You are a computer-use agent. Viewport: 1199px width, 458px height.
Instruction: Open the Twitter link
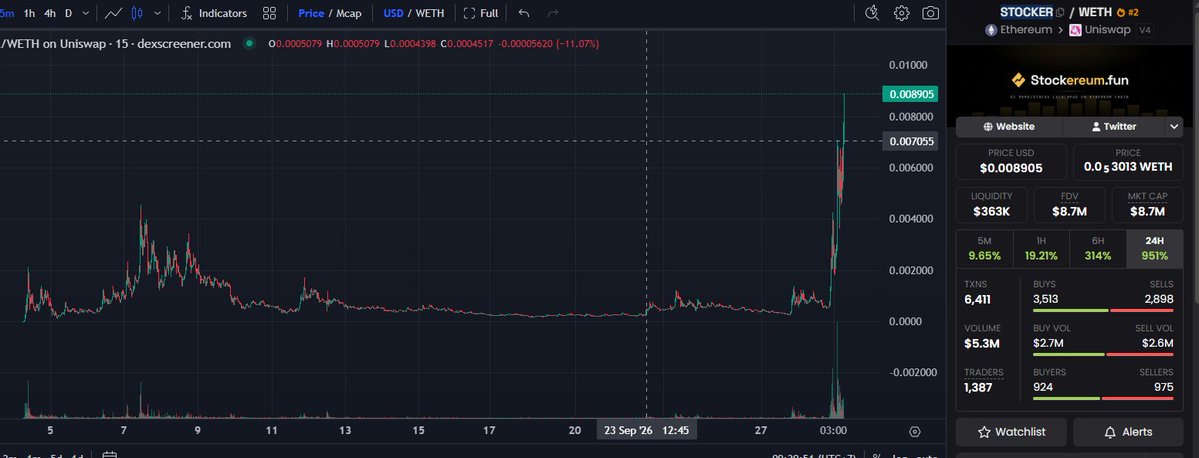coord(1113,126)
